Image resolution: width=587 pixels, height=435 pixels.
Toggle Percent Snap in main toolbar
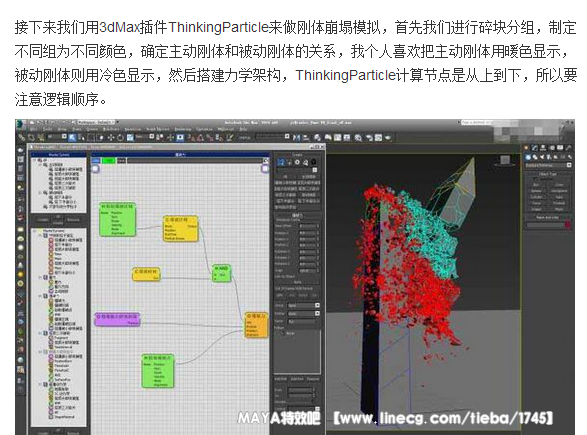tap(210, 137)
